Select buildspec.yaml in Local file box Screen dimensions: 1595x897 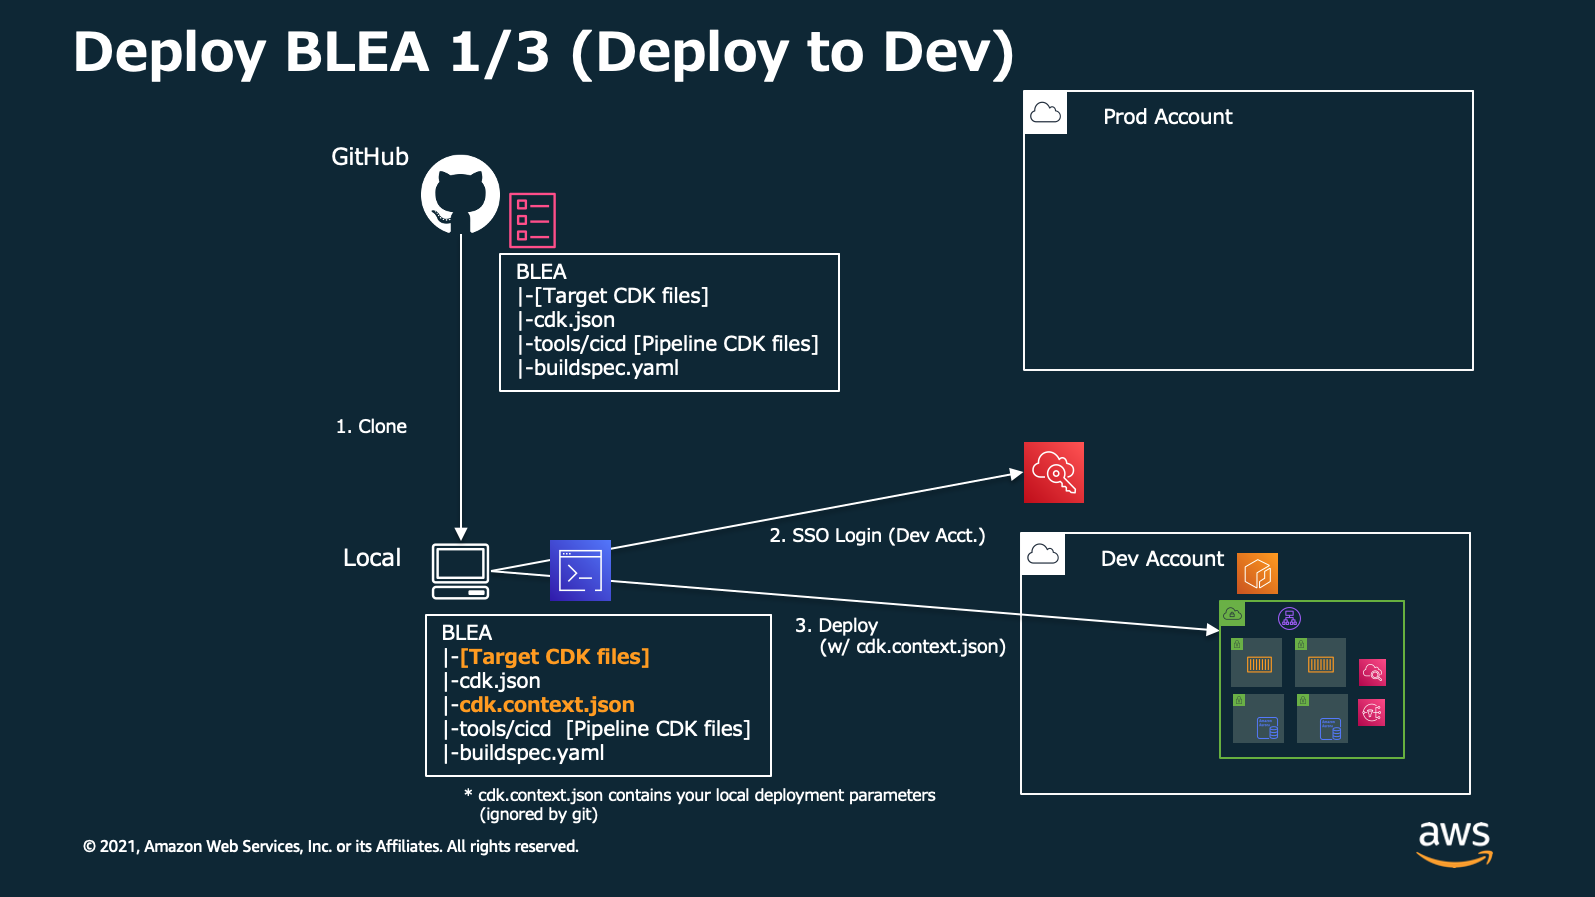coord(532,753)
